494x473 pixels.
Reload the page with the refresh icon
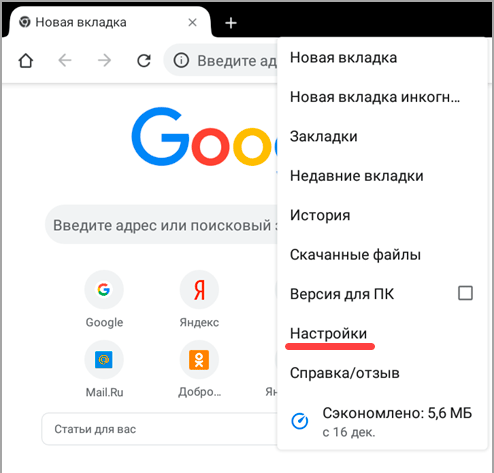[x=144, y=61]
